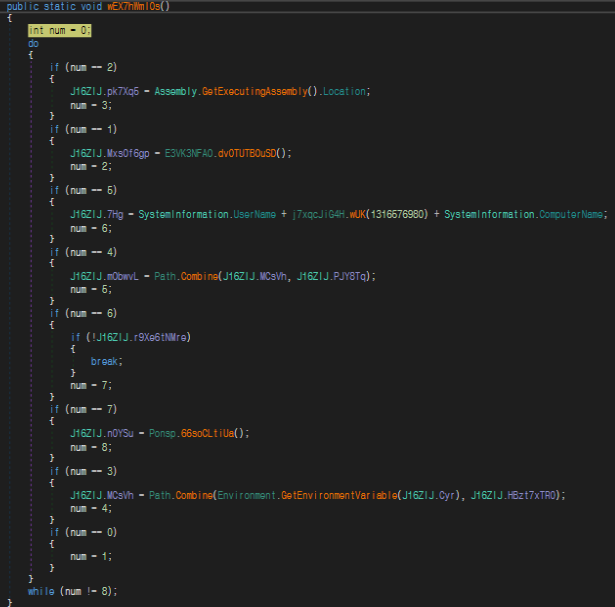Click the 7Hg field reference

(x=115, y=214)
